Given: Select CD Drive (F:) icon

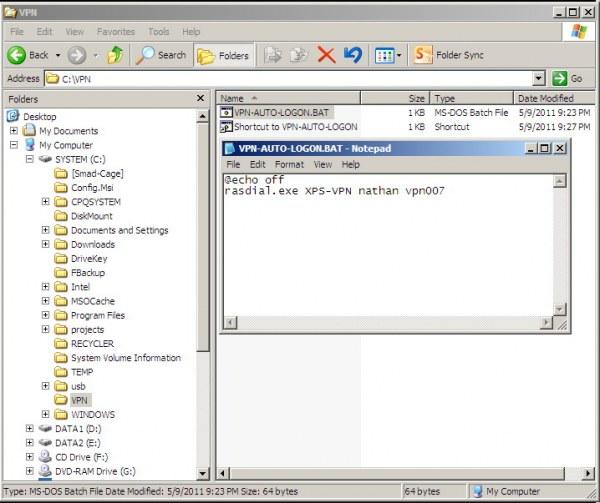Looking at the screenshot, I should [45, 457].
